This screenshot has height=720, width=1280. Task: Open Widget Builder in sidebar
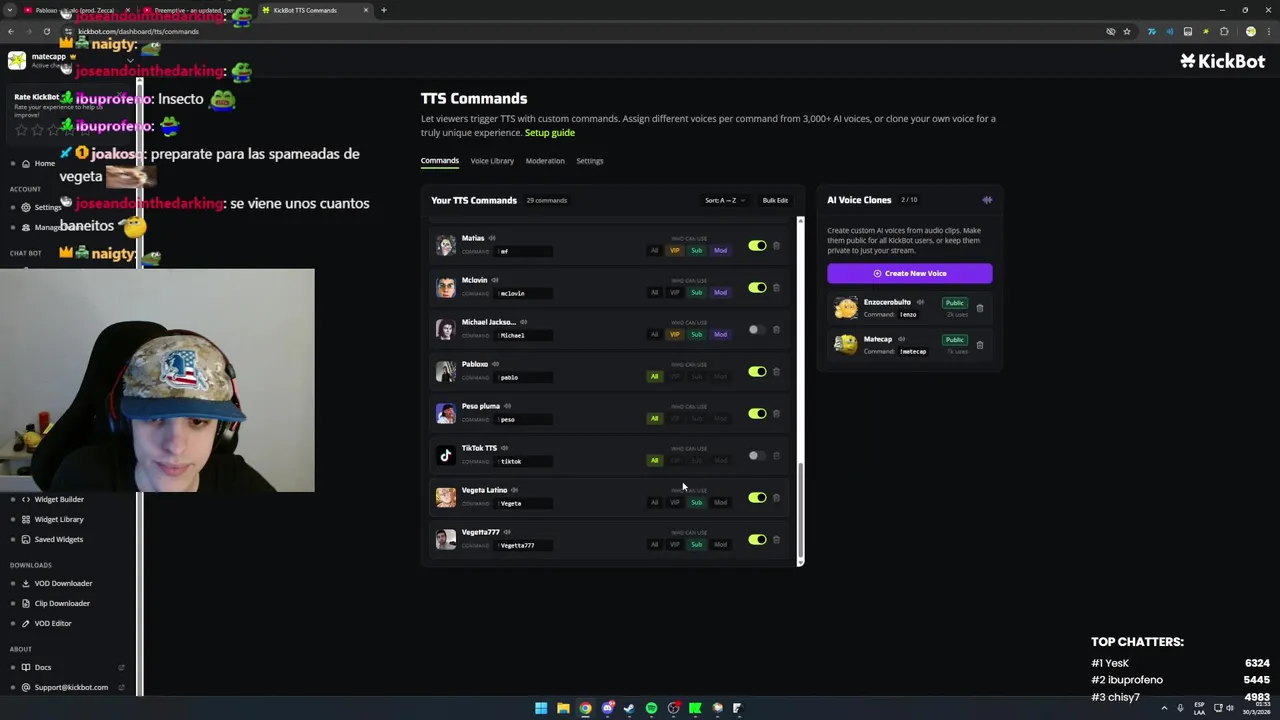point(59,499)
